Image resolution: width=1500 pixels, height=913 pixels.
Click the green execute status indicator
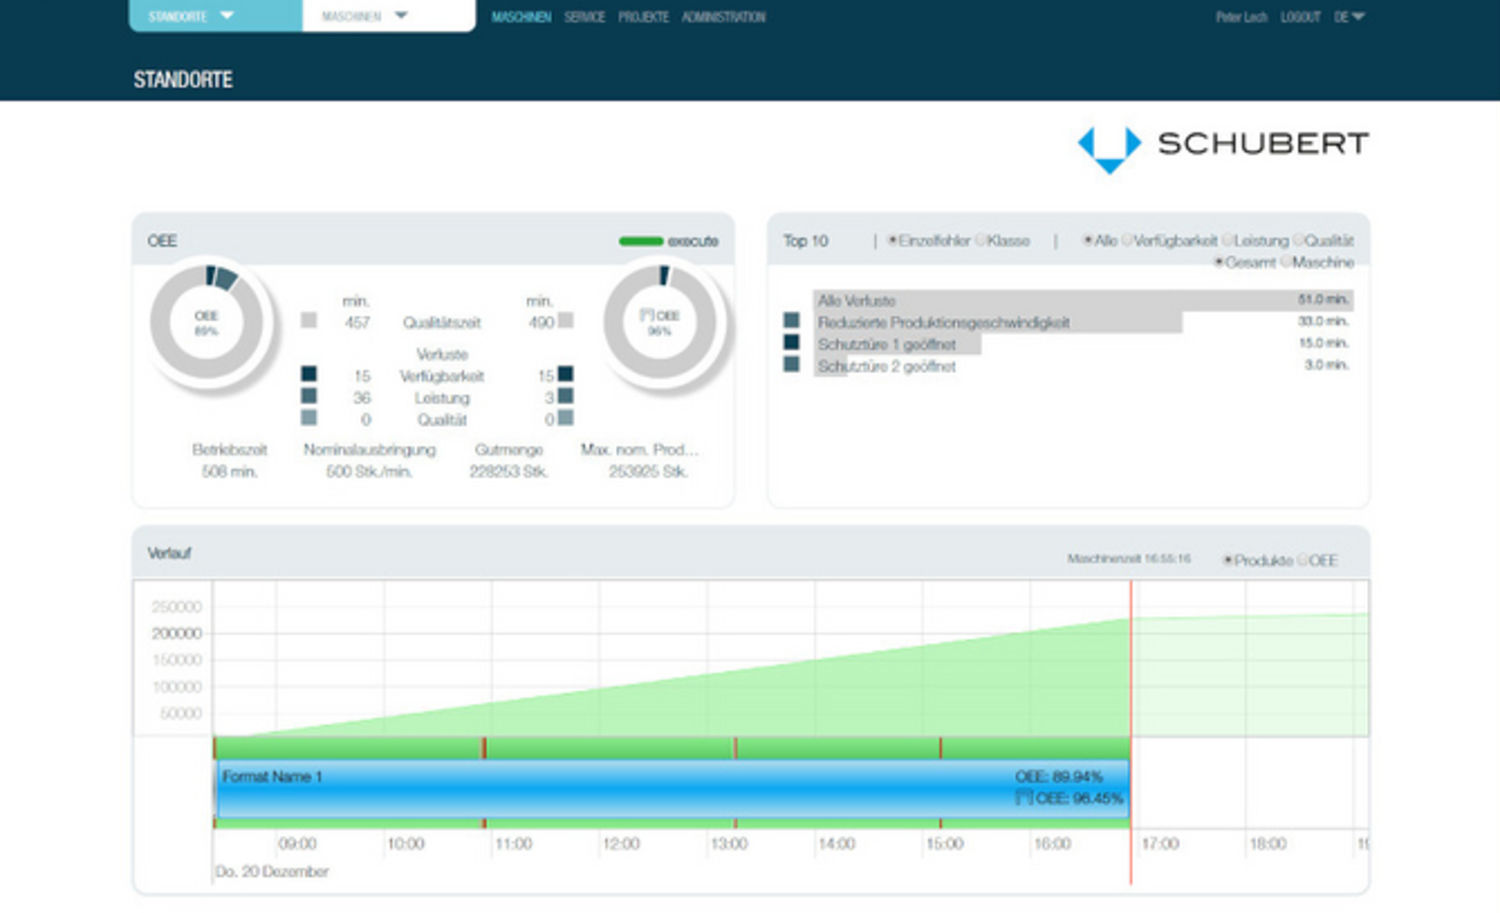pos(641,241)
